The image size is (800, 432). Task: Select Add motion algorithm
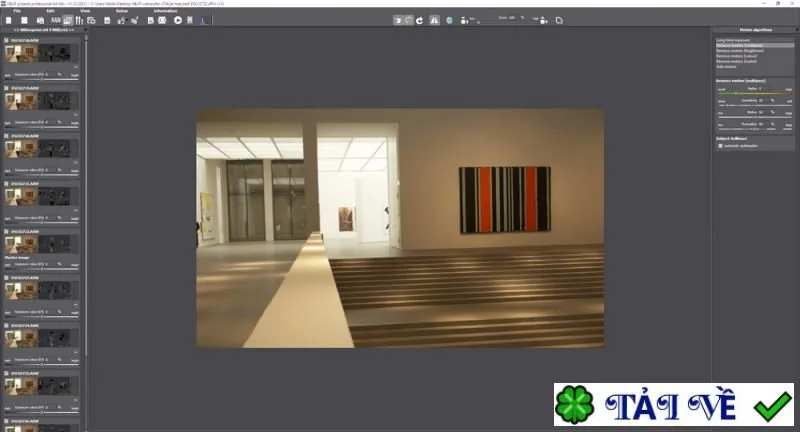[x=726, y=67]
